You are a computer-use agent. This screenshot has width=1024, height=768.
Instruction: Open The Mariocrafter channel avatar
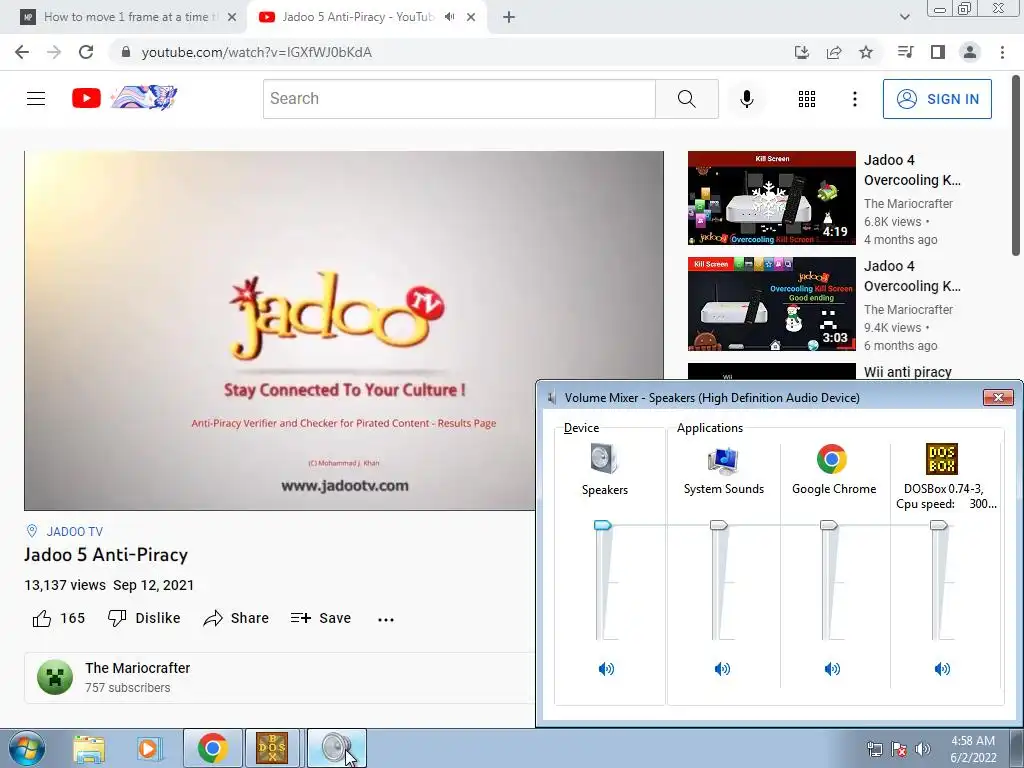pos(55,677)
